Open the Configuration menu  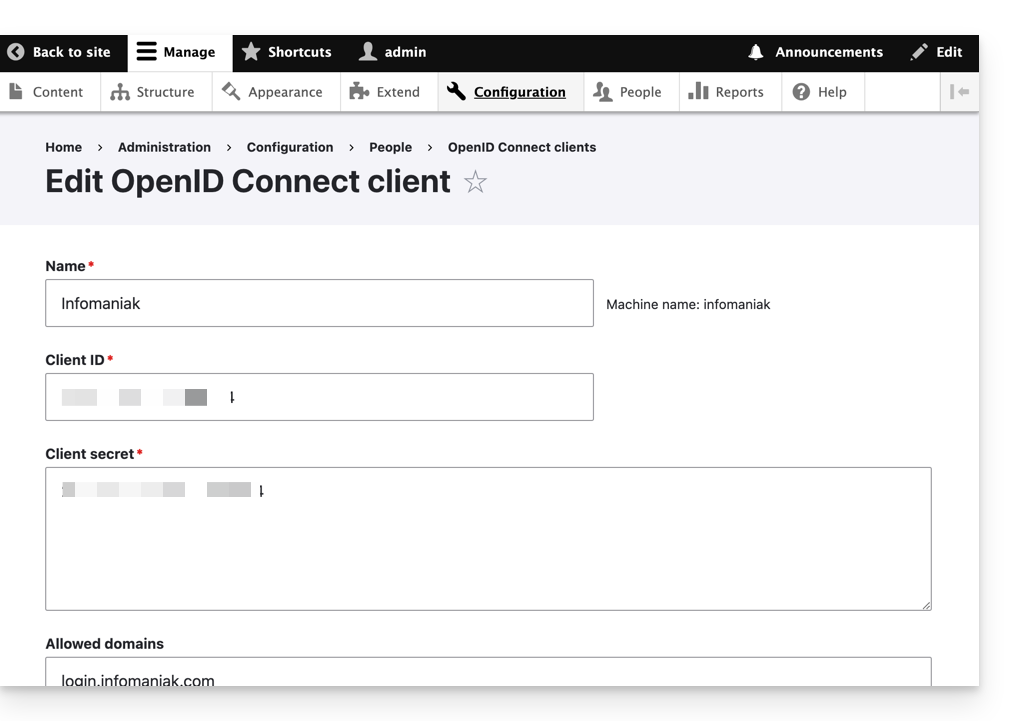point(511,92)
